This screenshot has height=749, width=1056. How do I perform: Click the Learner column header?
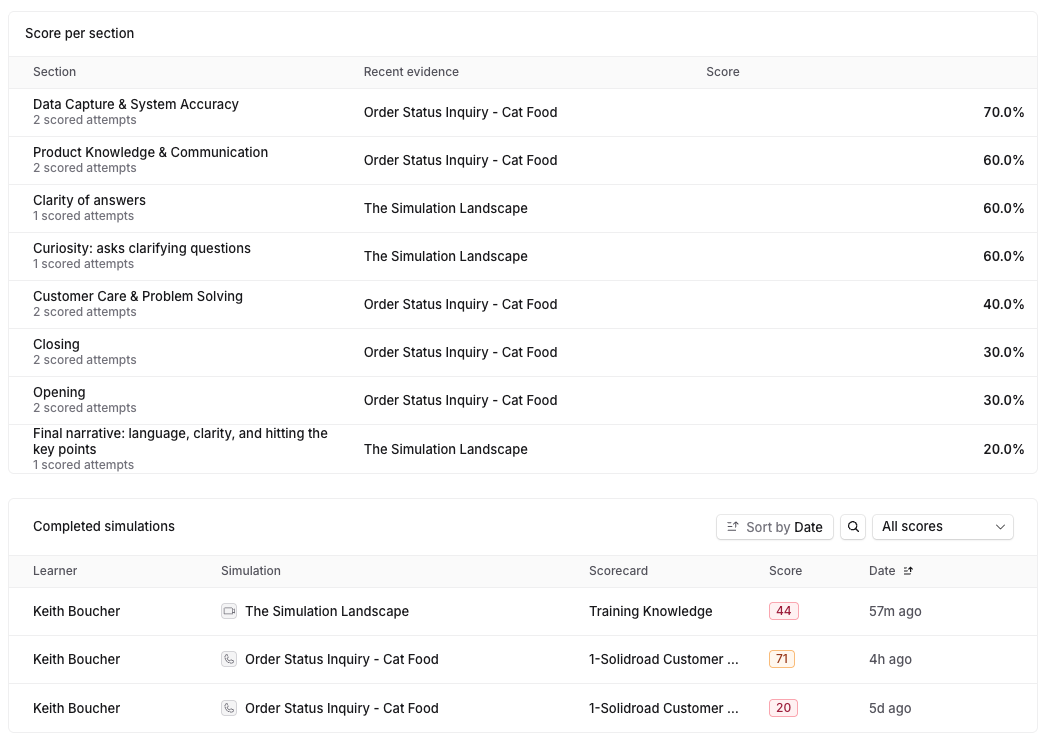point(55,571)
